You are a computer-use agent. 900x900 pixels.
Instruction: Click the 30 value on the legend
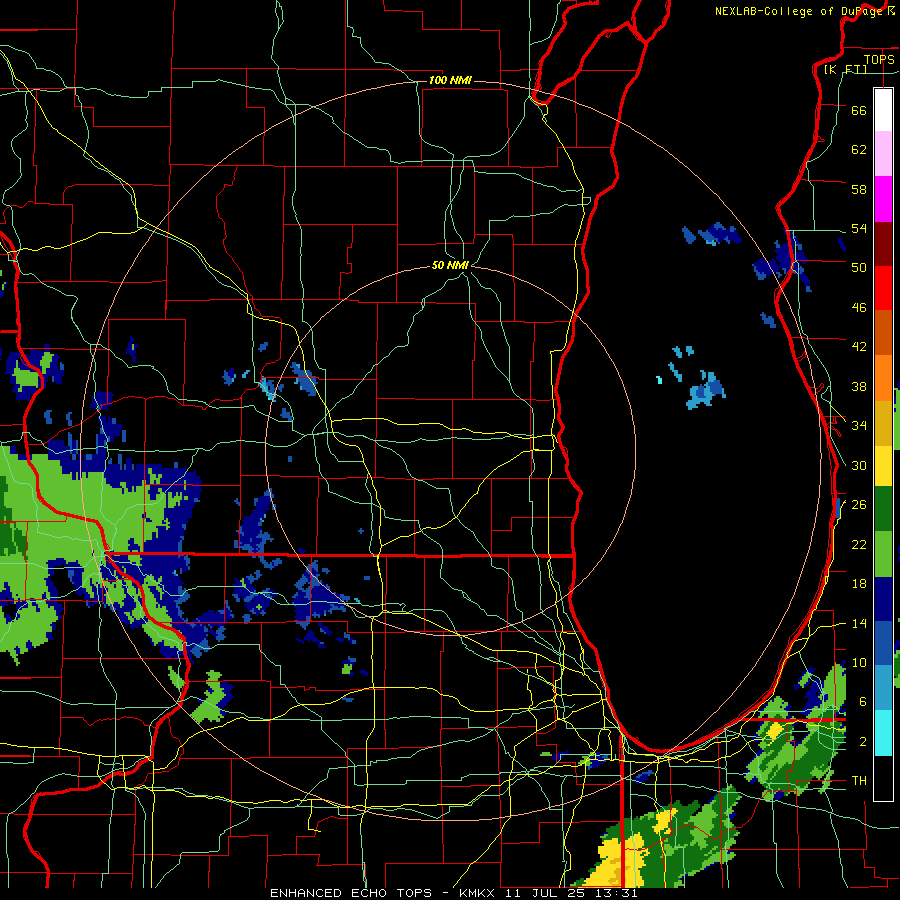[x=859, y=465]
